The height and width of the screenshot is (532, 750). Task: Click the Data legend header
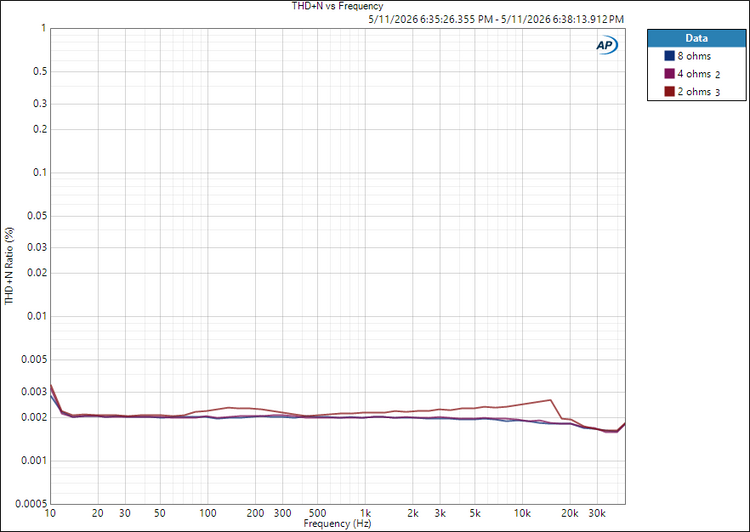pyautogui.click(x=696, y=38)
